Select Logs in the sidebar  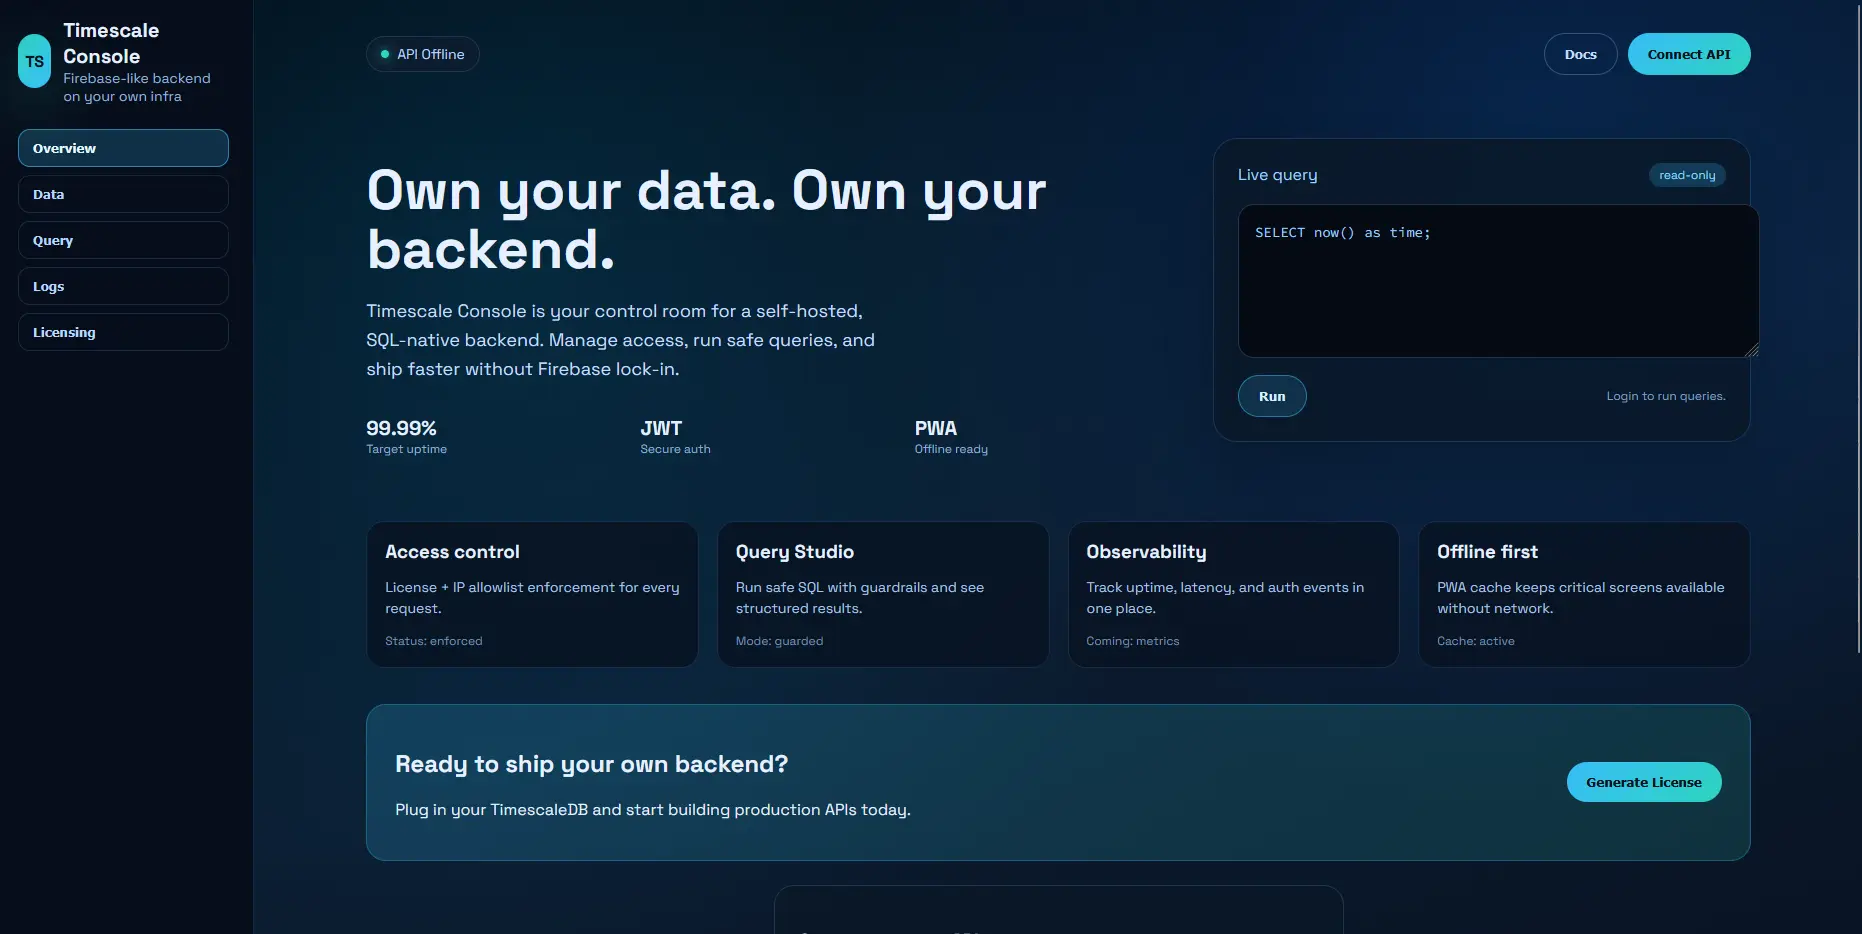point(123,286)
